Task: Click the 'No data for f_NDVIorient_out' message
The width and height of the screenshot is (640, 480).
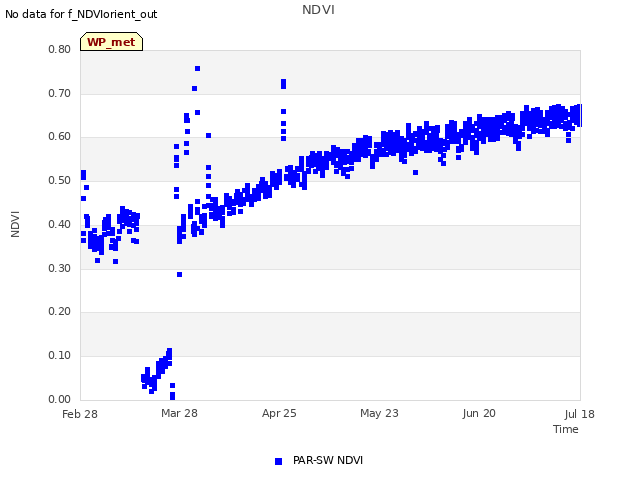Action: (81, 14)
